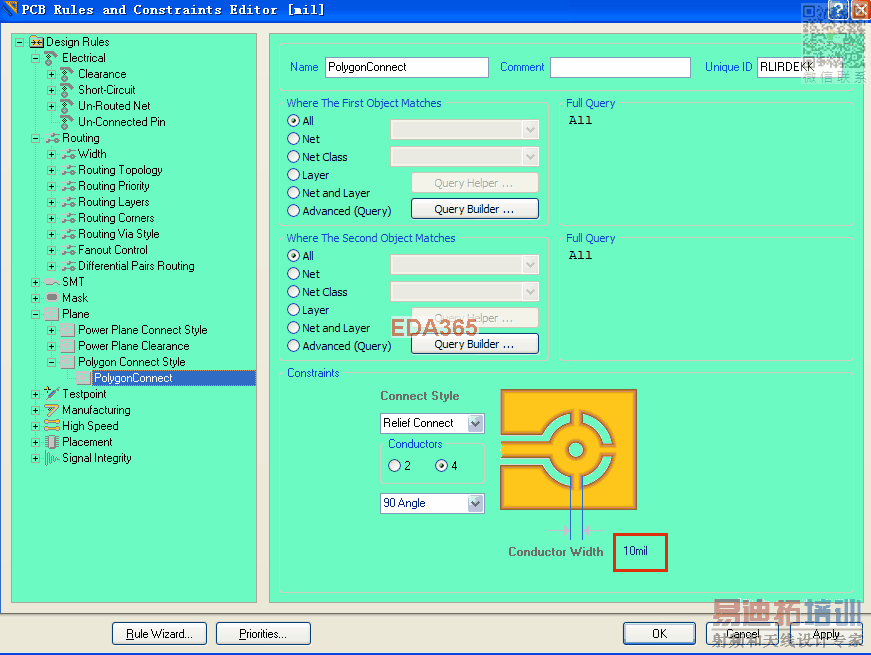Click the High Speed category icon

click(x=52, y=426)
